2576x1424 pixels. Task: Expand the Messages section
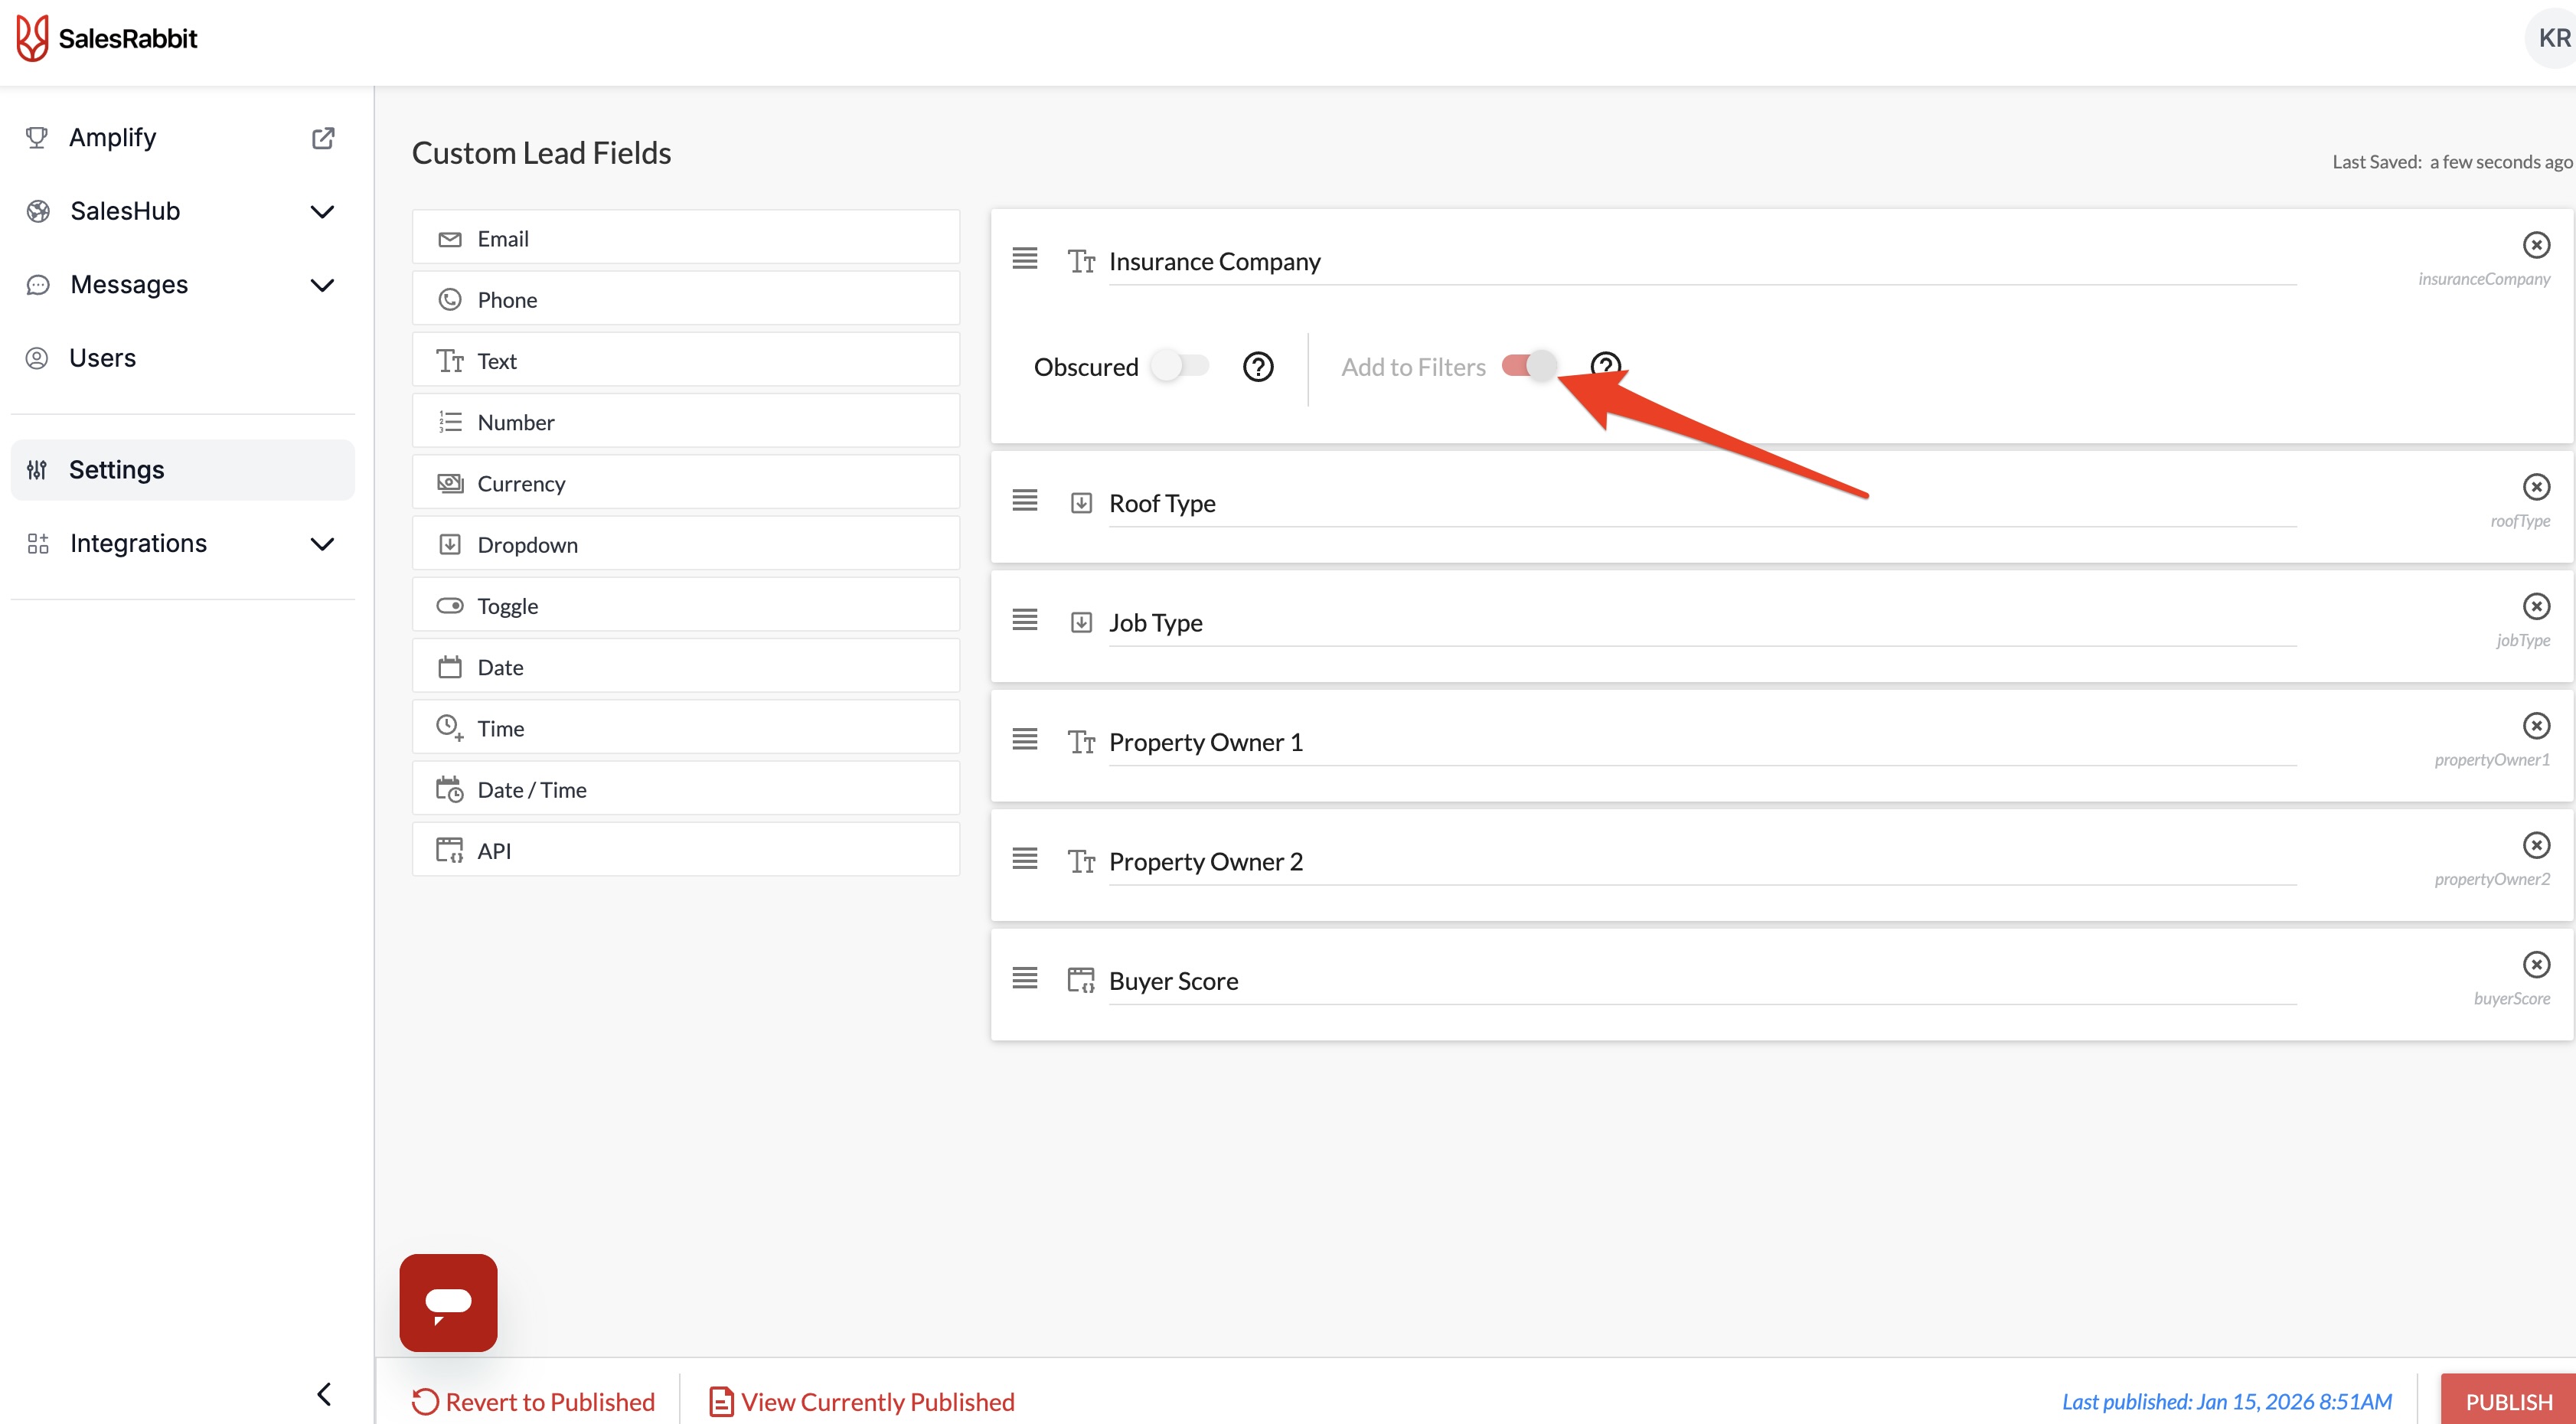pyautogui.click(x=322, y=285)
